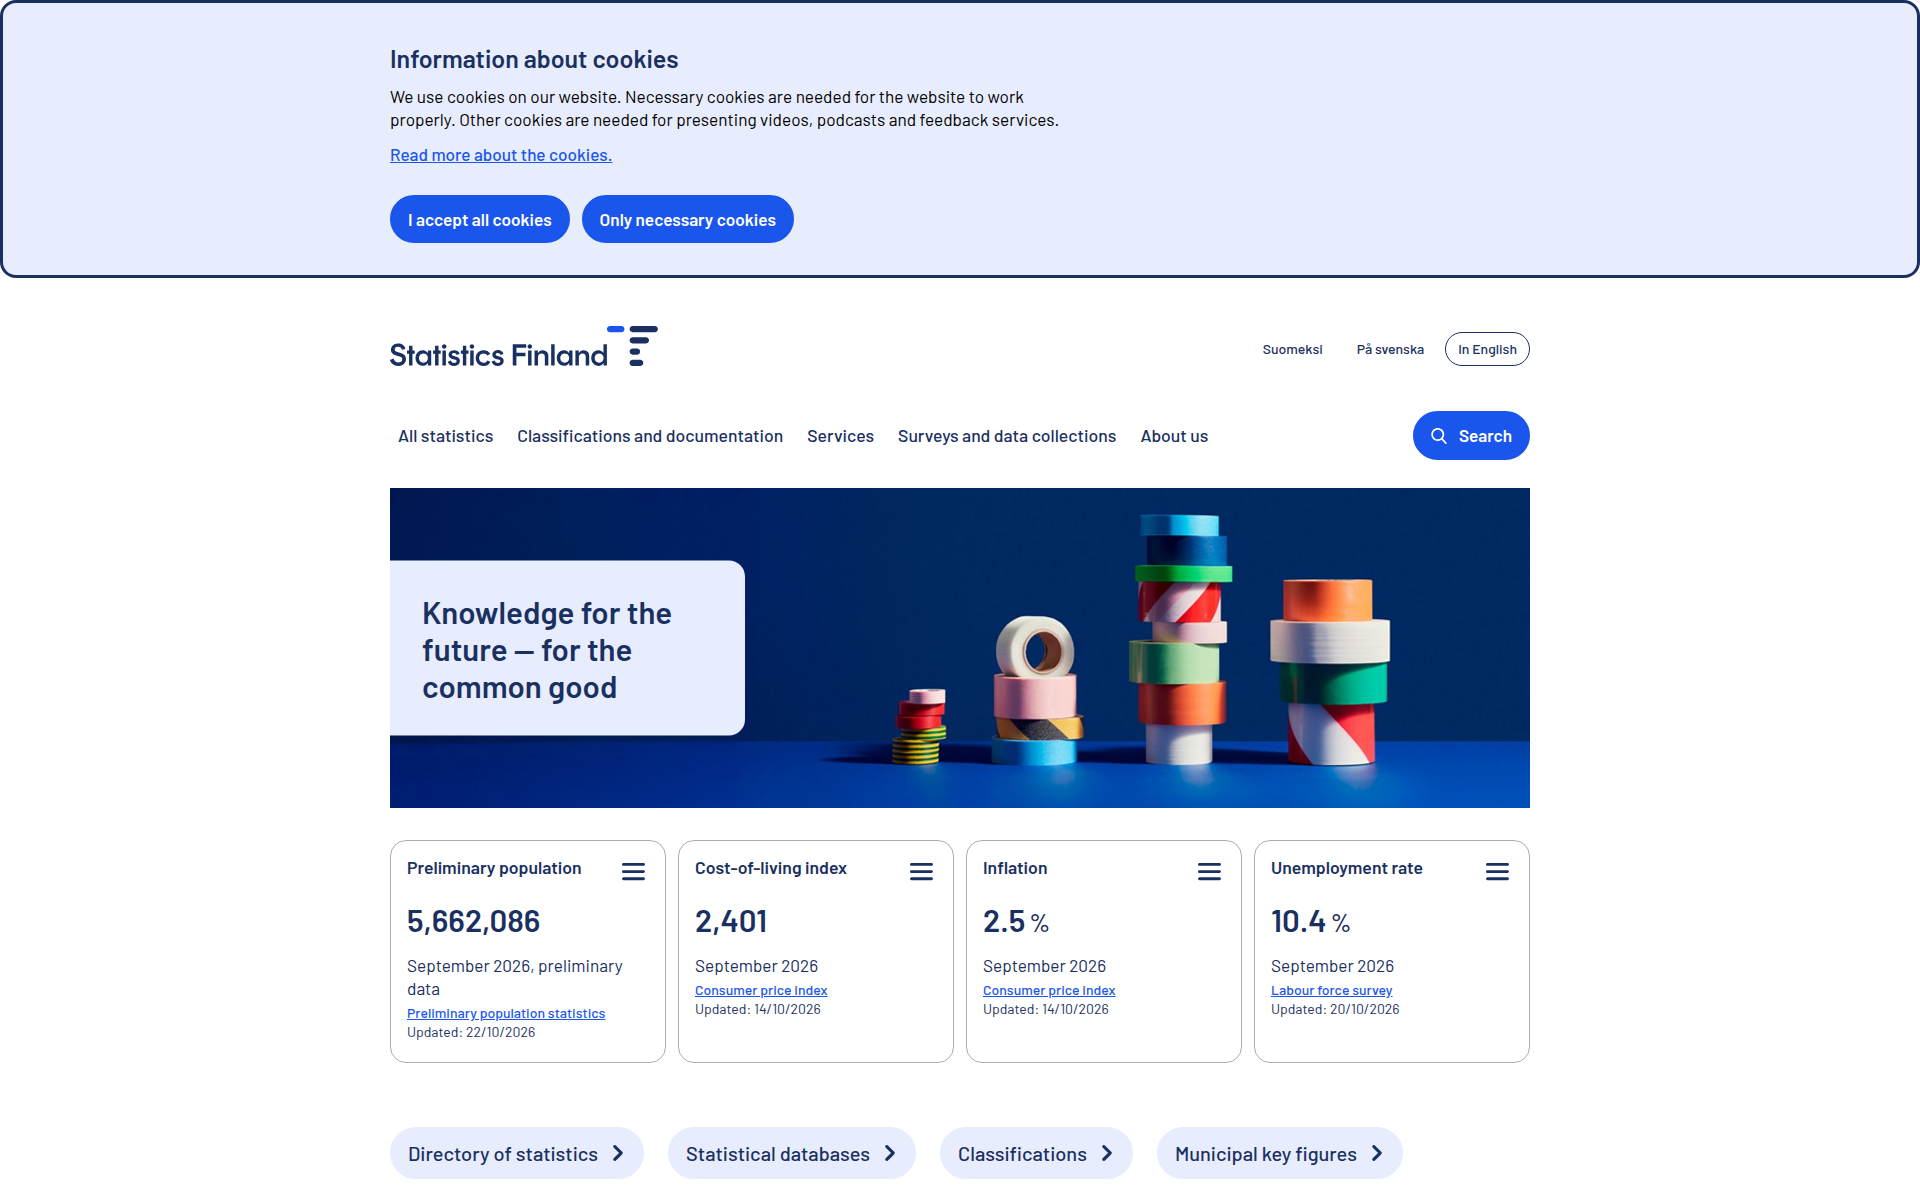This screenshot has height=1200, width=1920.
Task: Accept all cookies
Action: [x=480, y=219]
